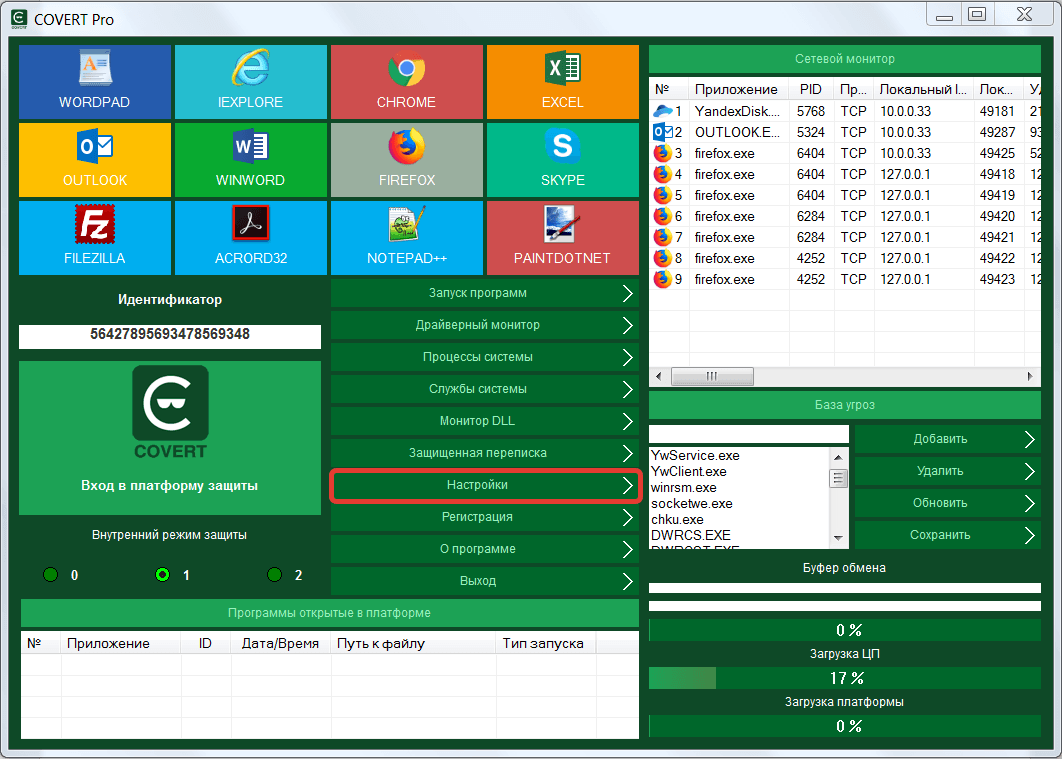
Task: Launch the PAINTDOTNET tile
Action: click(x=563, y=238)
